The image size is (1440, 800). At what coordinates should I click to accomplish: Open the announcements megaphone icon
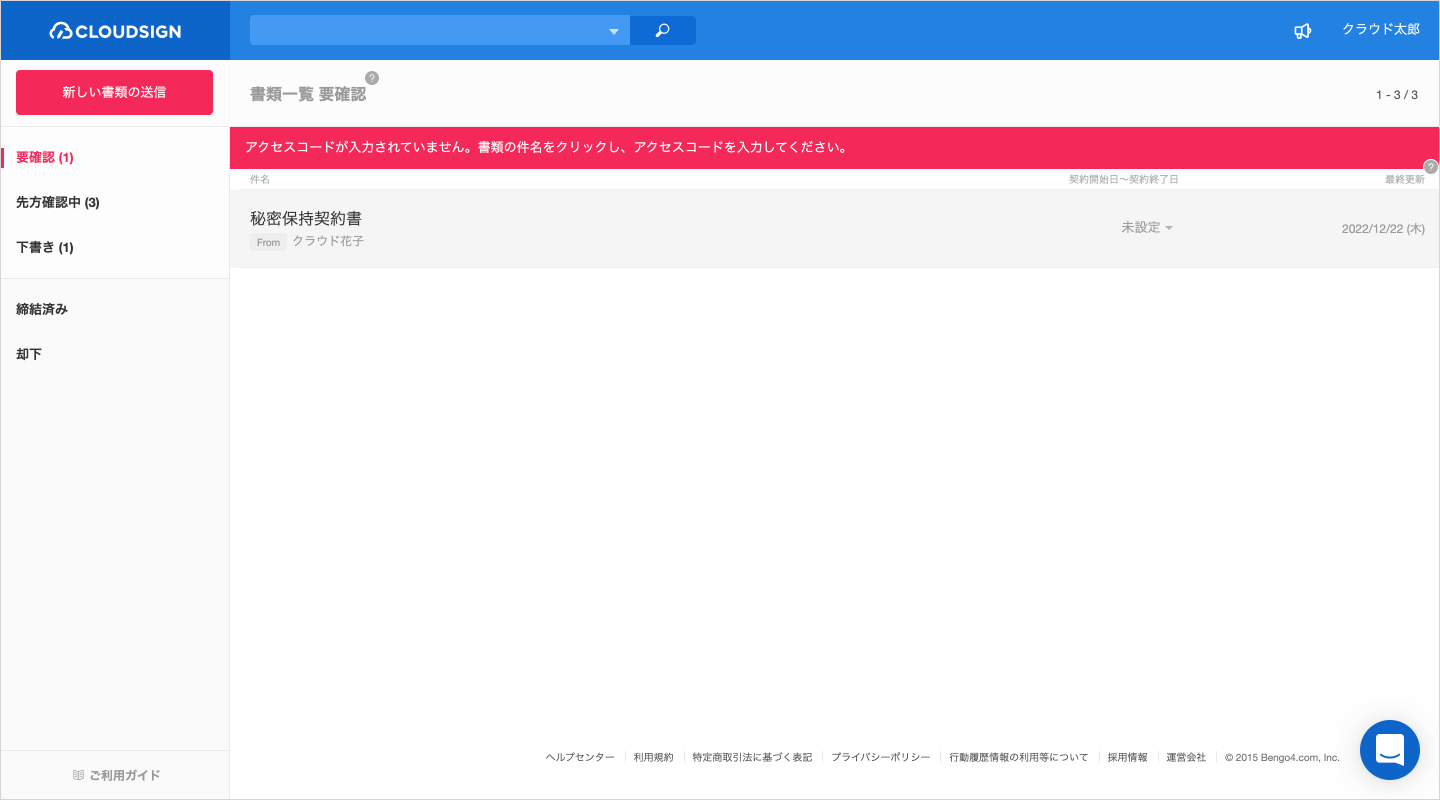1302,31
